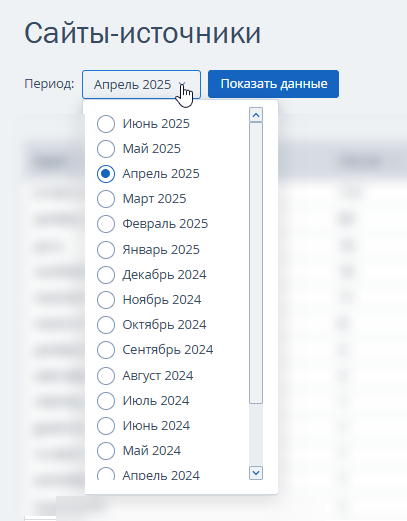This screenshot has width=407, height=521.
Task: Select Январь 2025 period option
Action: pos(106,250)
